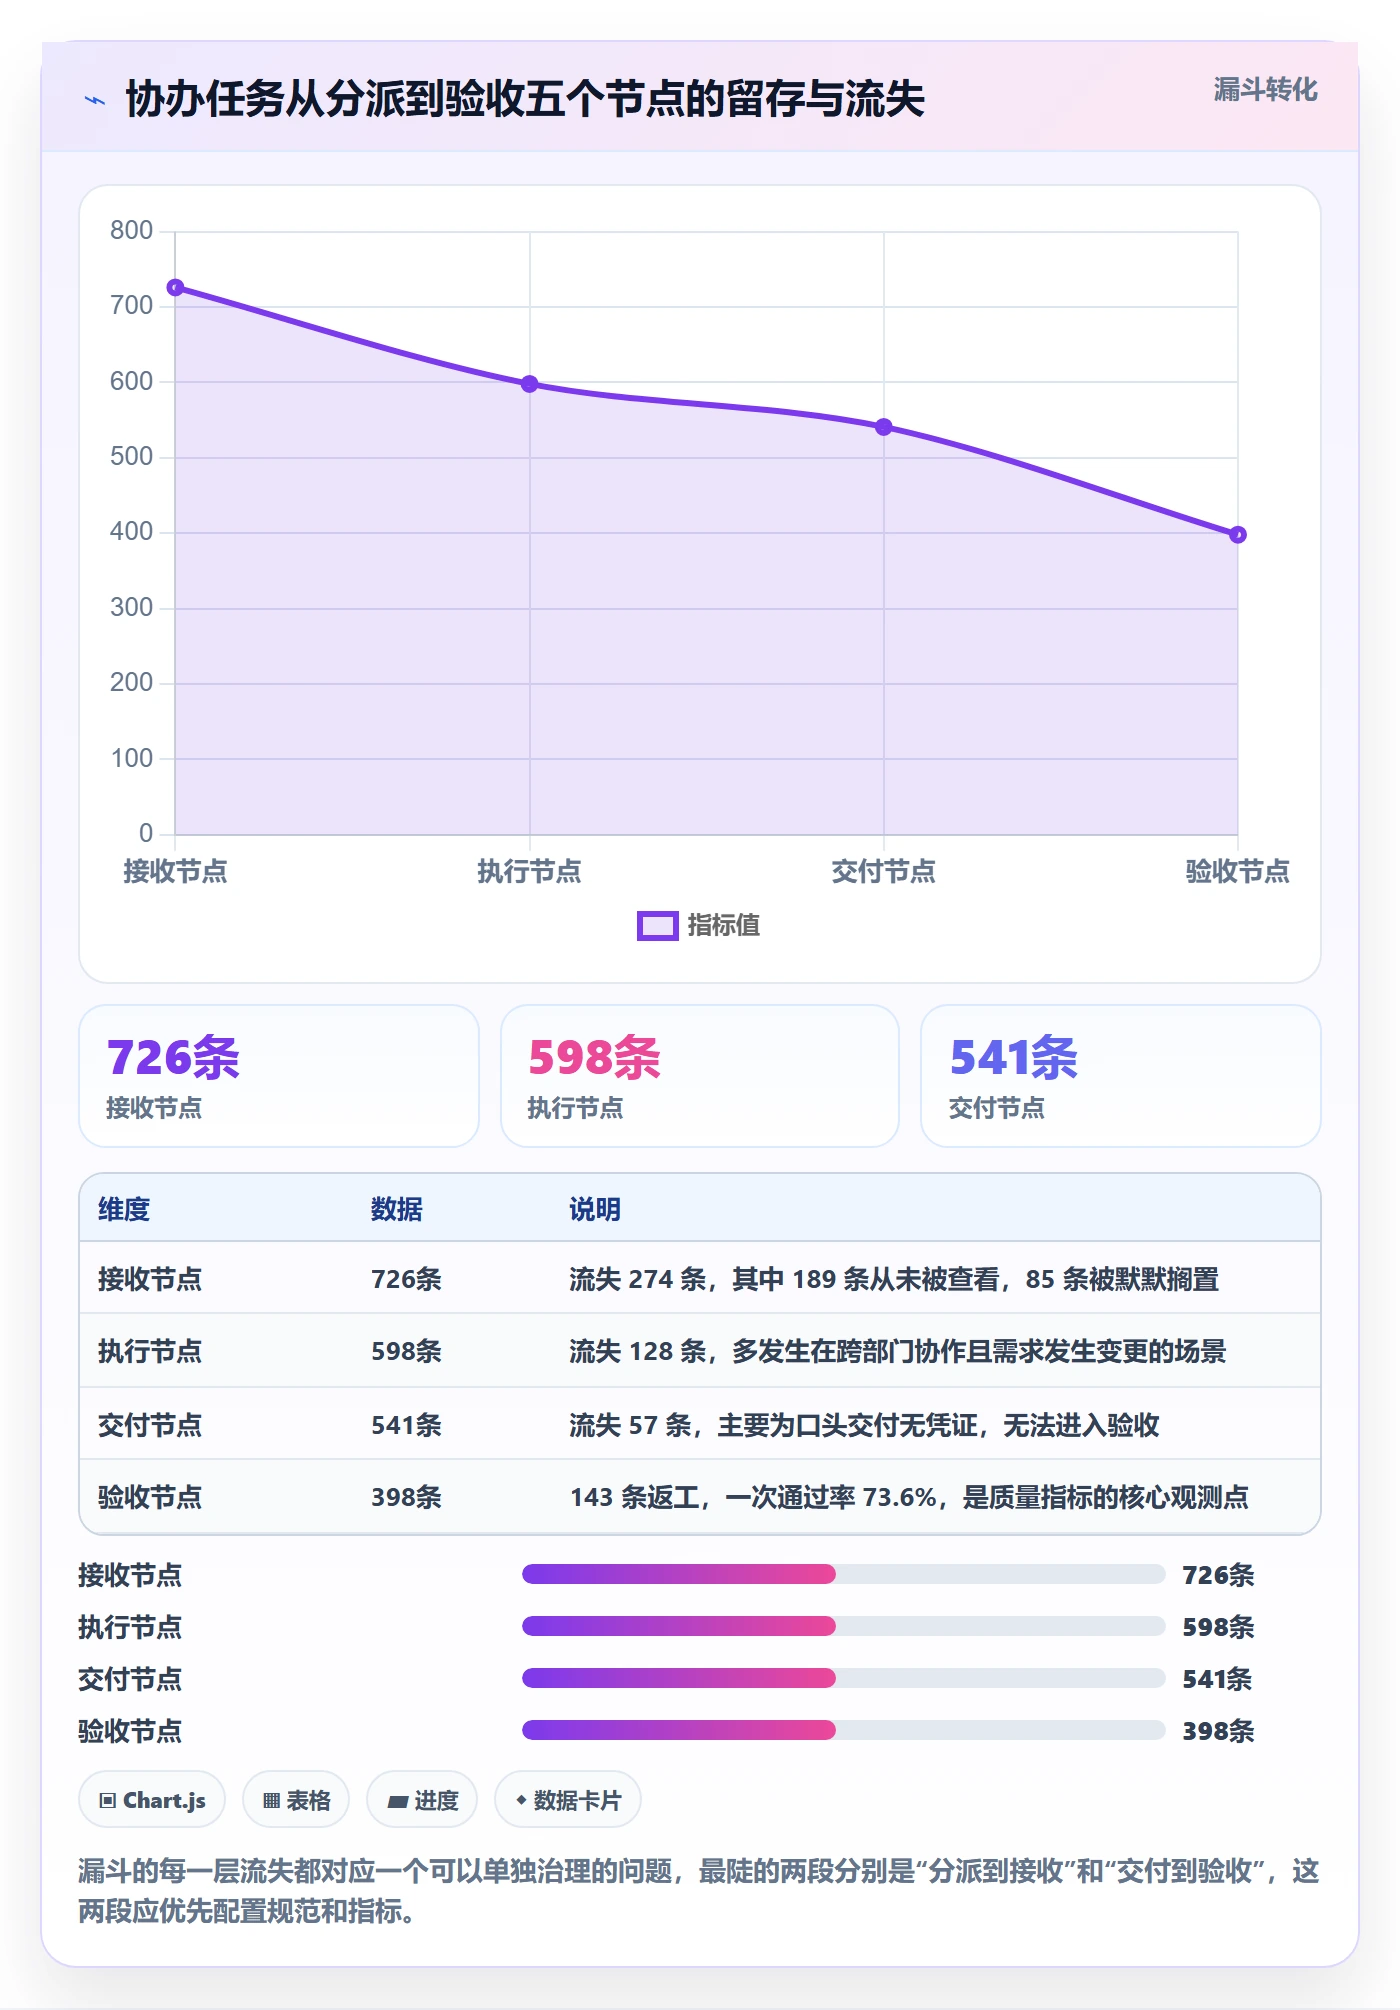Click the 726条 table cell

tap(407, 1279)
